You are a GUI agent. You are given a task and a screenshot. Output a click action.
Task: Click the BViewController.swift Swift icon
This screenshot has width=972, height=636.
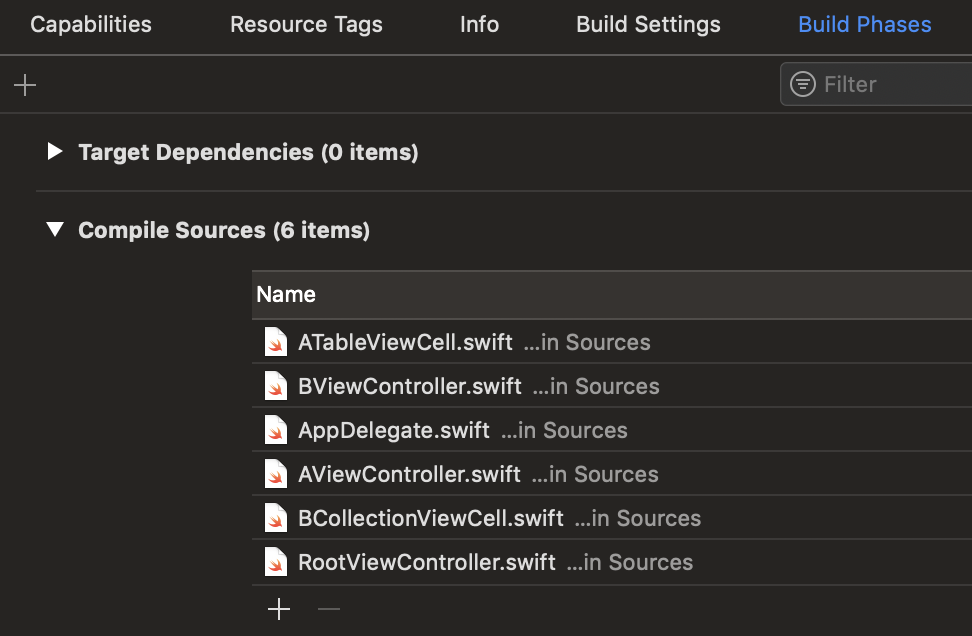tap(276, 386)
